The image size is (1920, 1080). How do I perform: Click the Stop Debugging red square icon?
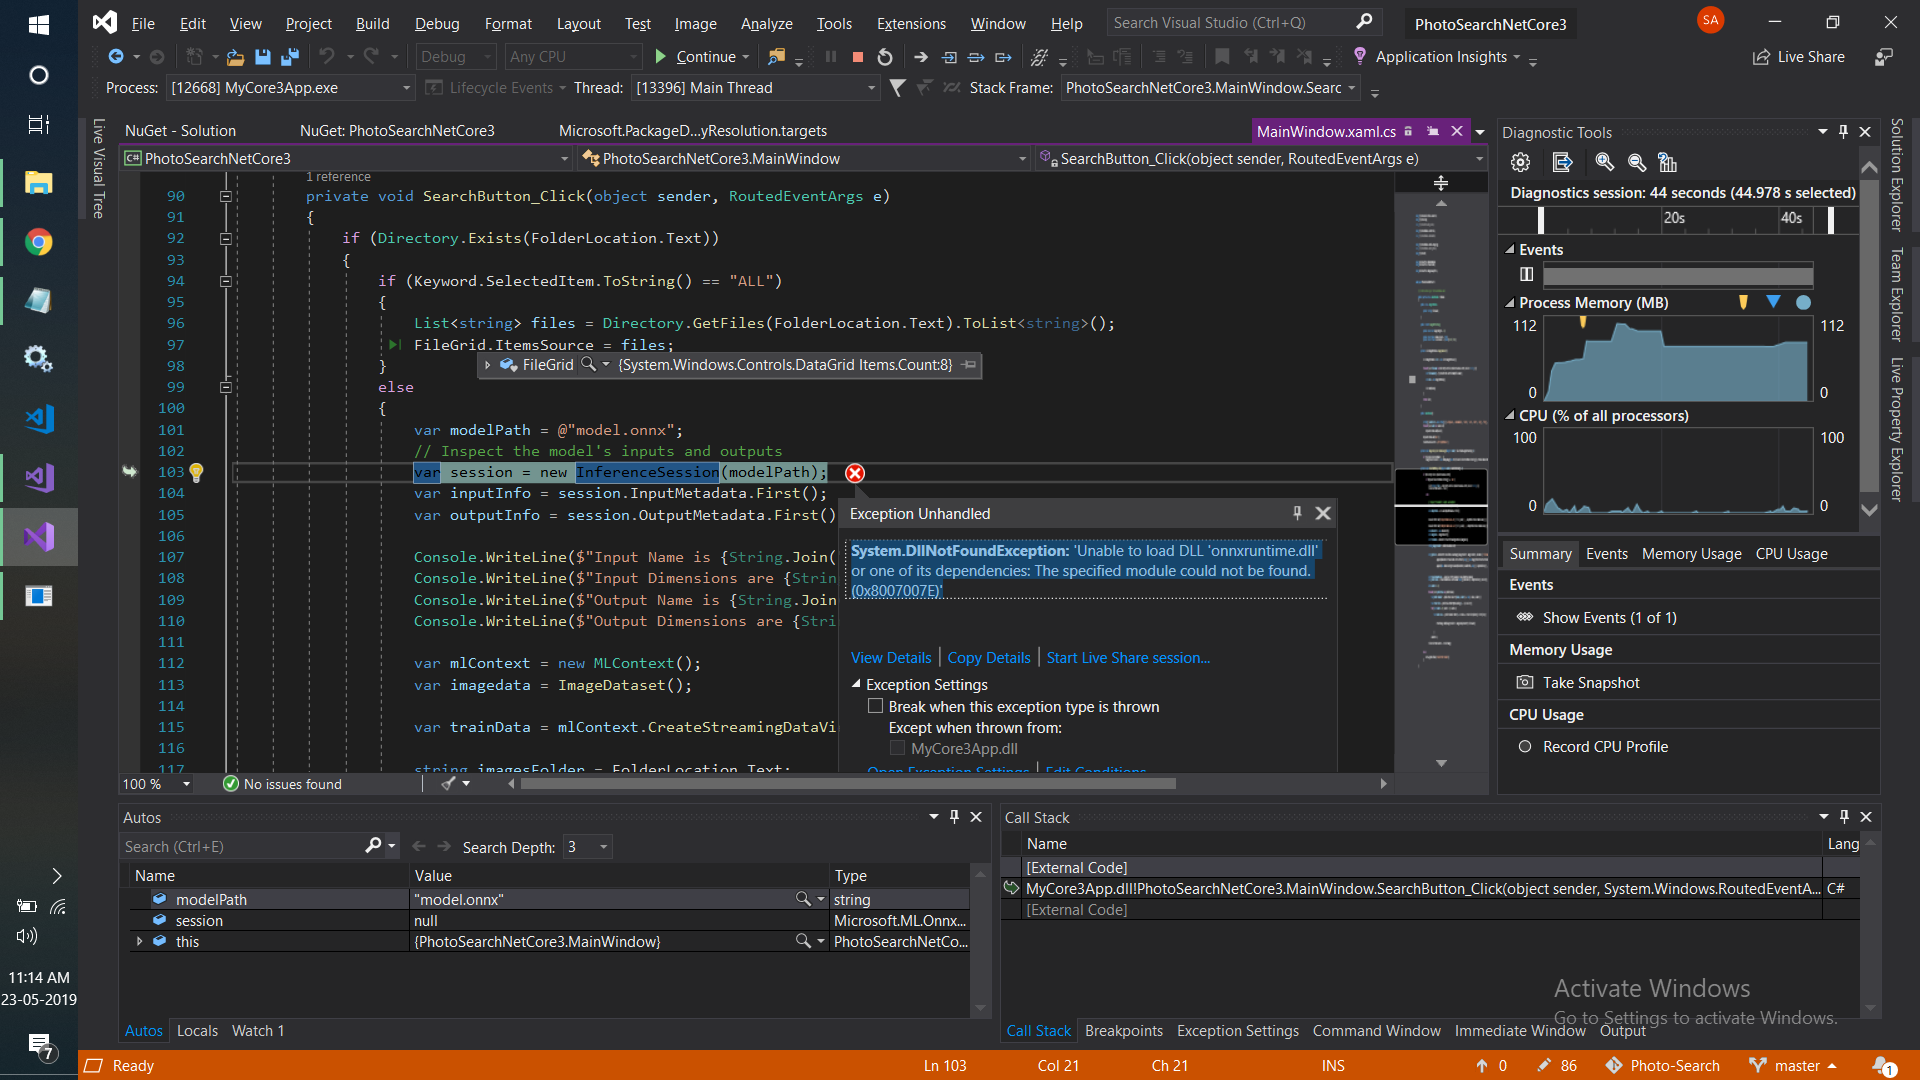pyautogui.click(x=857, y=57)
